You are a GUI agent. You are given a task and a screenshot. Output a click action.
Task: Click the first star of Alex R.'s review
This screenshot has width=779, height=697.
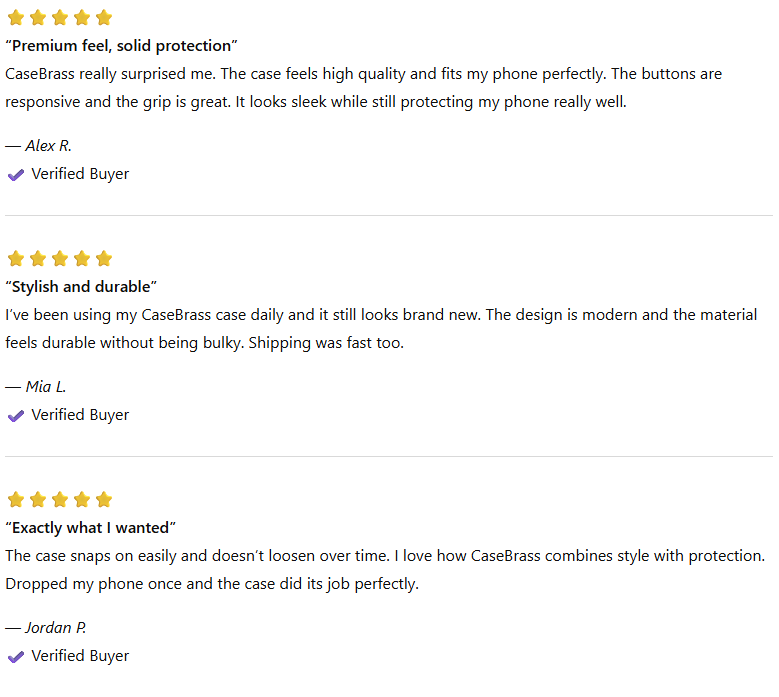[x=16, y=18]
